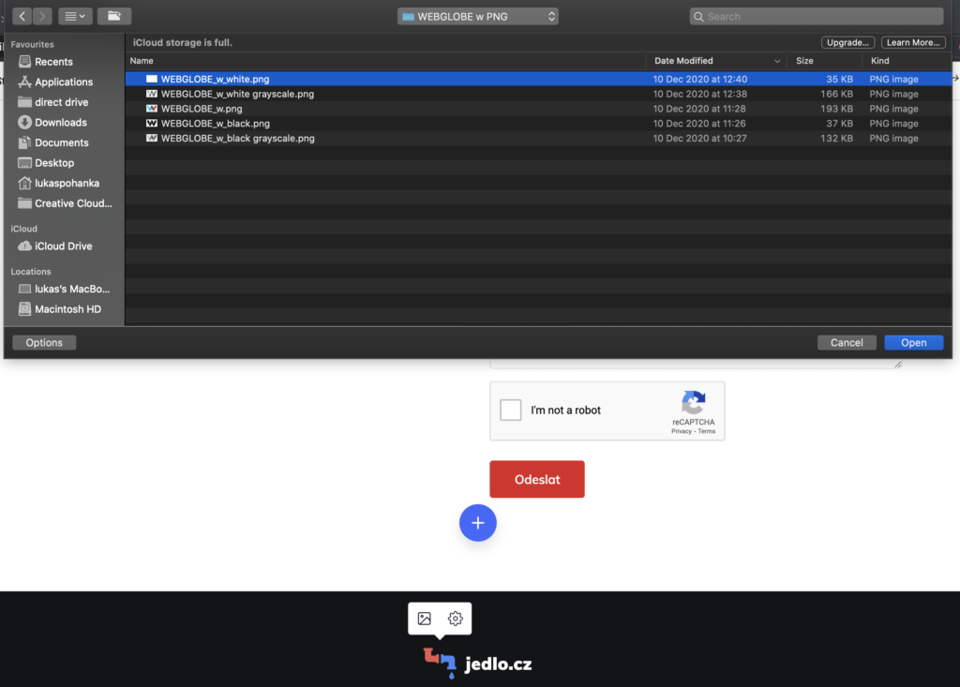Click the gear settings icon in popup
Screen dimensions: 960x687
[x=455, y=618]
